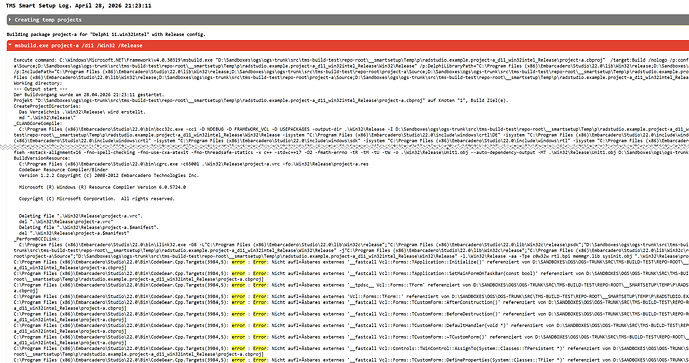Click the 'Working directory:' line
This screenshot has height=363, width=689.
point(38,83)
